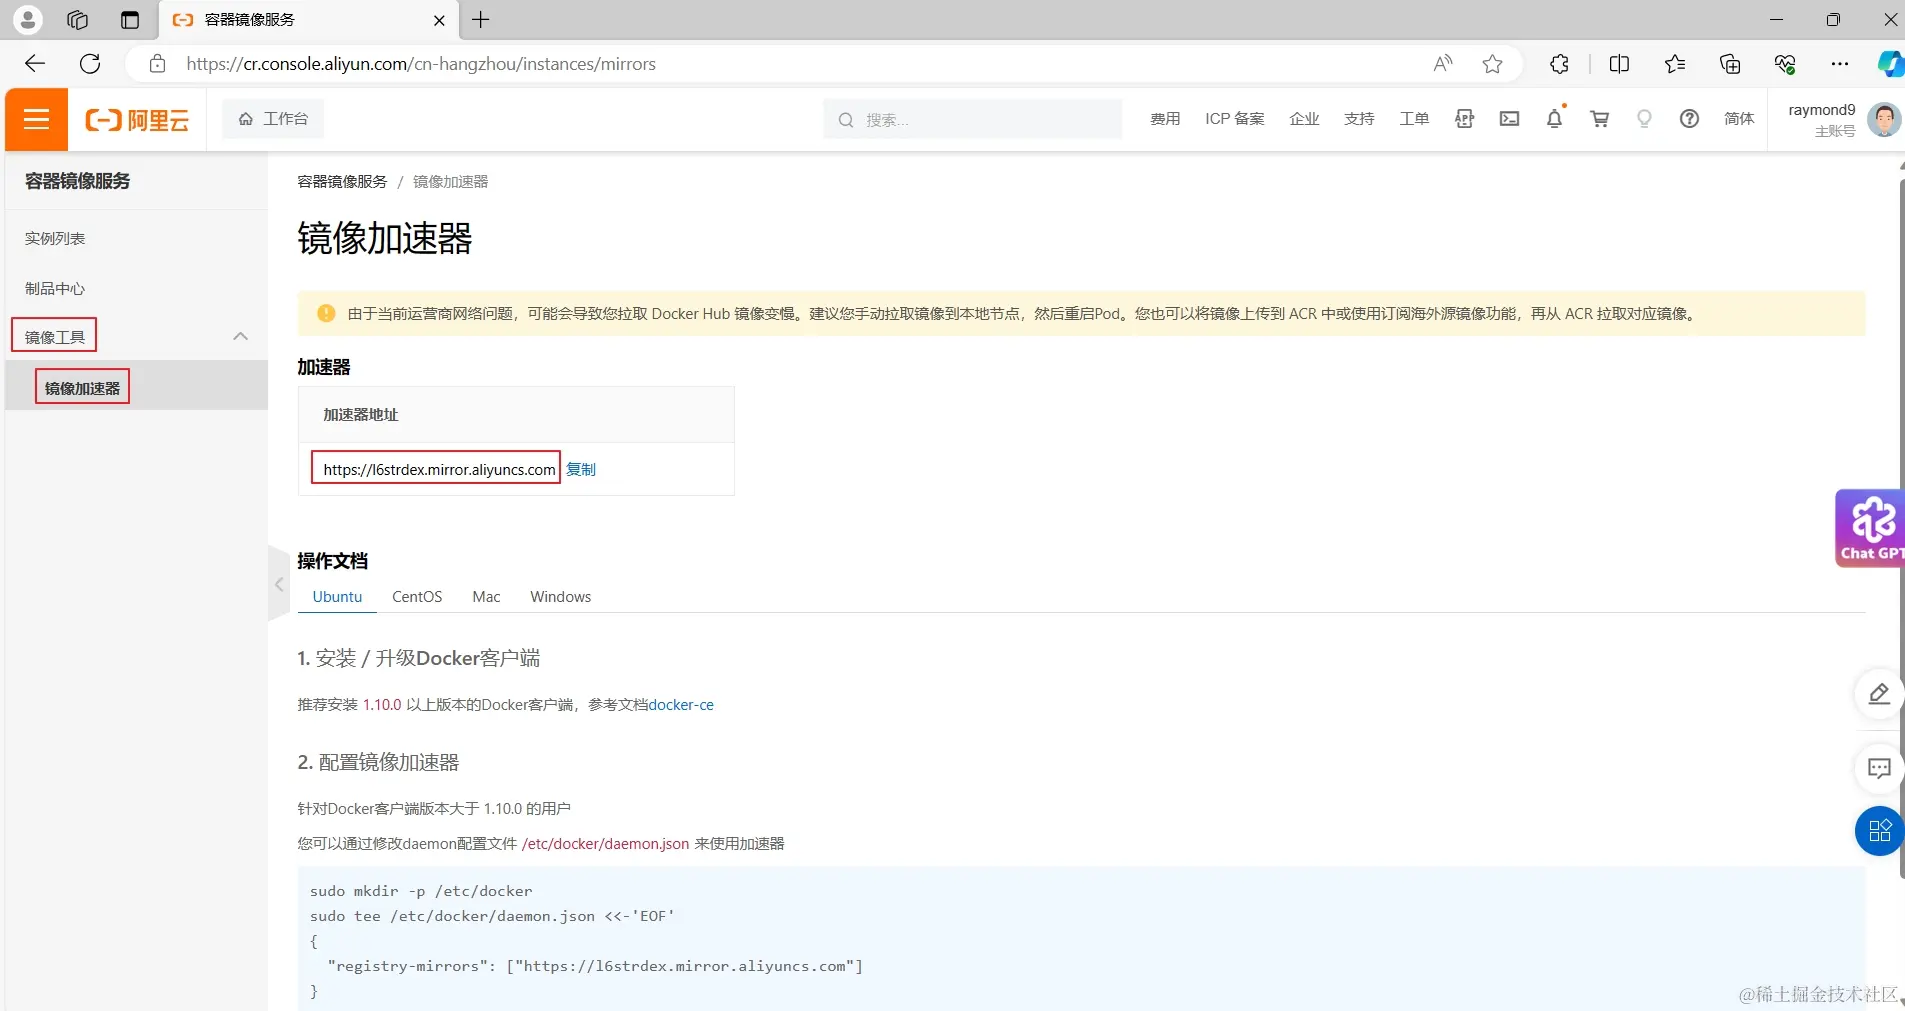Screen dimensions: 1905x1011
Task: Open 制品中心 in sidebar
Action: click(55, 288)
